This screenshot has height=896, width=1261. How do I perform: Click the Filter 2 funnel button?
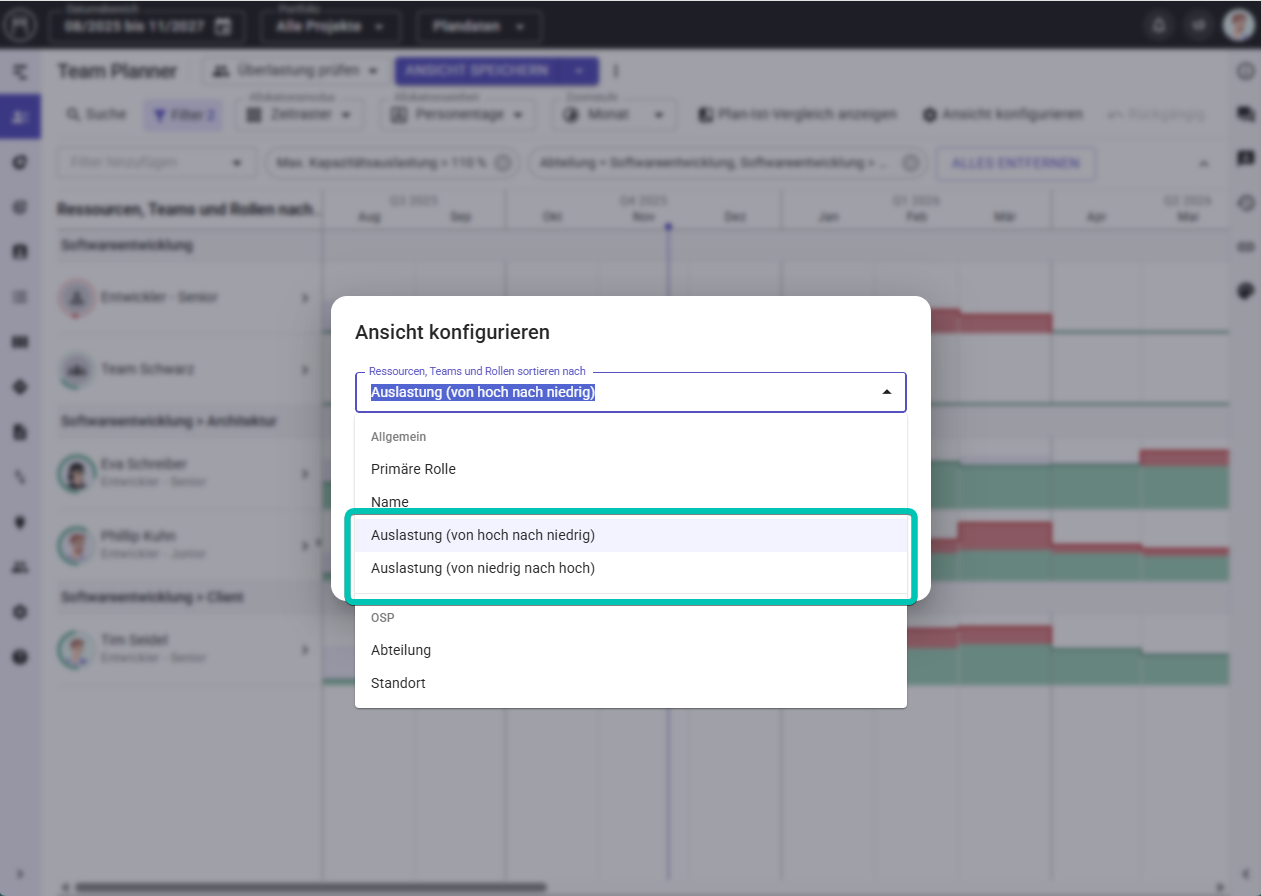tap(184, 115)
